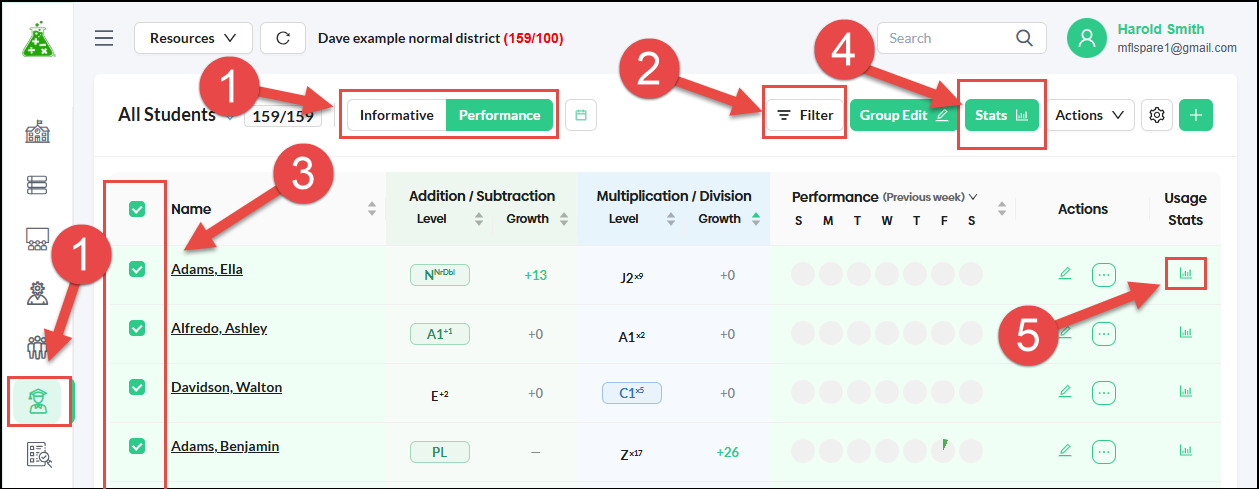The width and height of the screenshot is (1259, 489).
Task: Expand the Resources dropdown
Action: coord(193,38)
